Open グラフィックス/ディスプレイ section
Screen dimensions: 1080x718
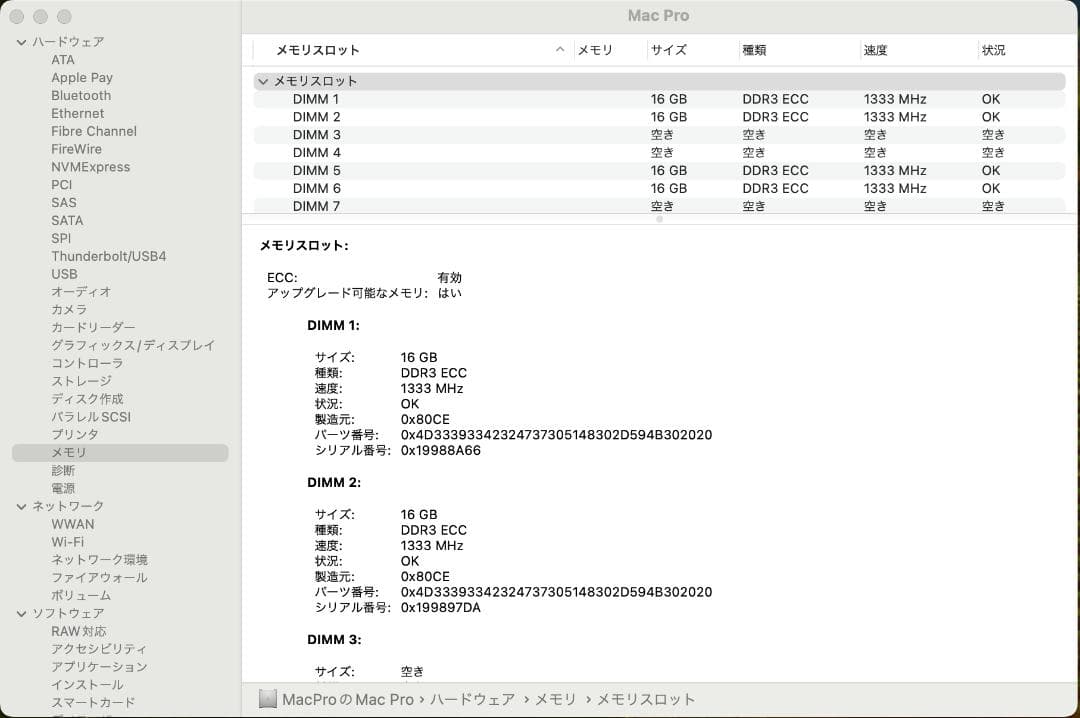click(x=133, y=346)
